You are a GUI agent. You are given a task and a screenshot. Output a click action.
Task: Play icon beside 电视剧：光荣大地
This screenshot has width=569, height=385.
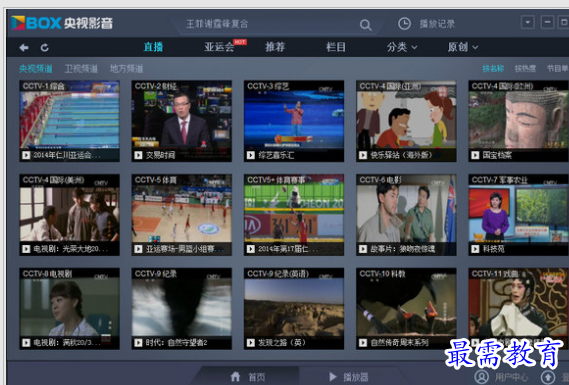26,249
